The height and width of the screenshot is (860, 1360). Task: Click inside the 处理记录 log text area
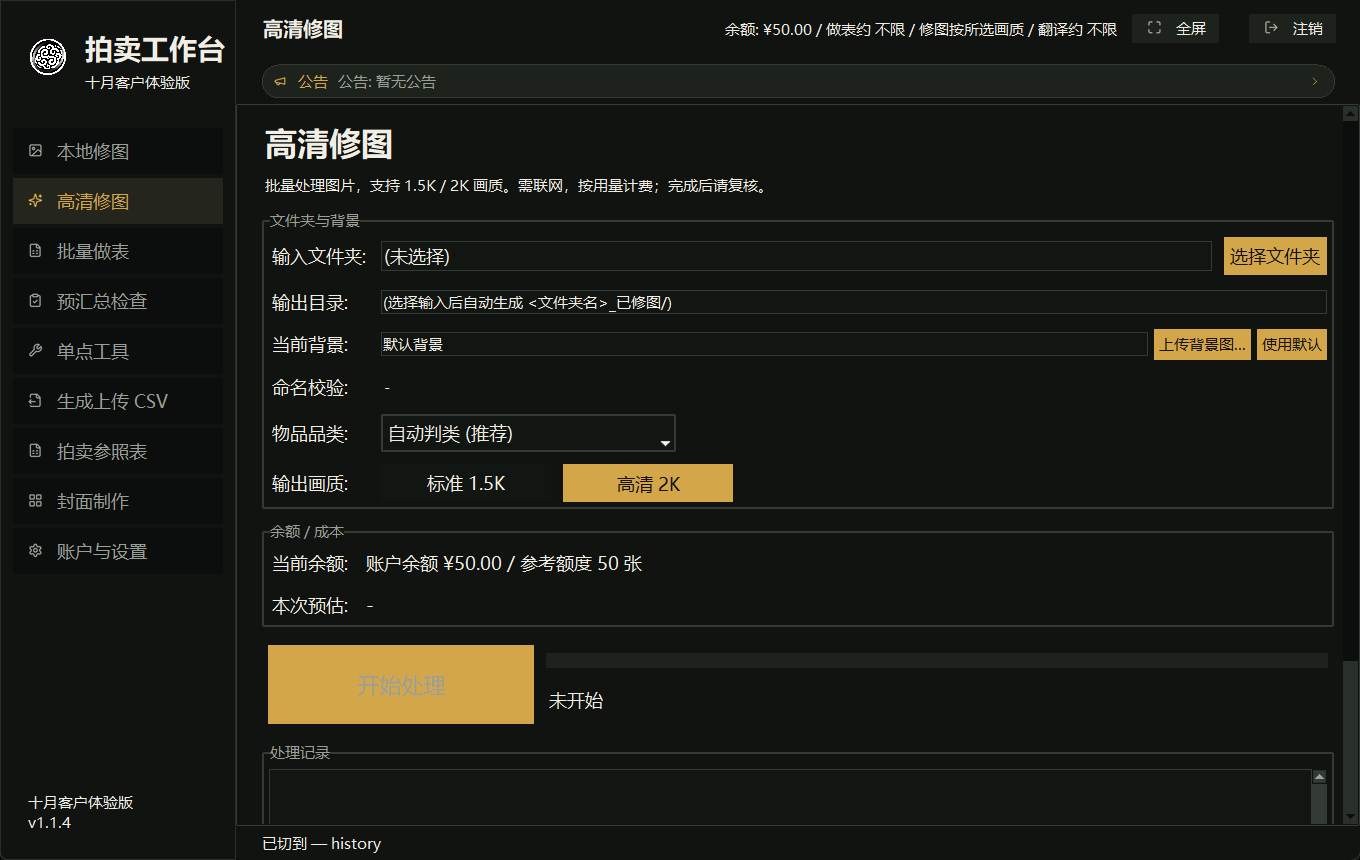[790, 797]
